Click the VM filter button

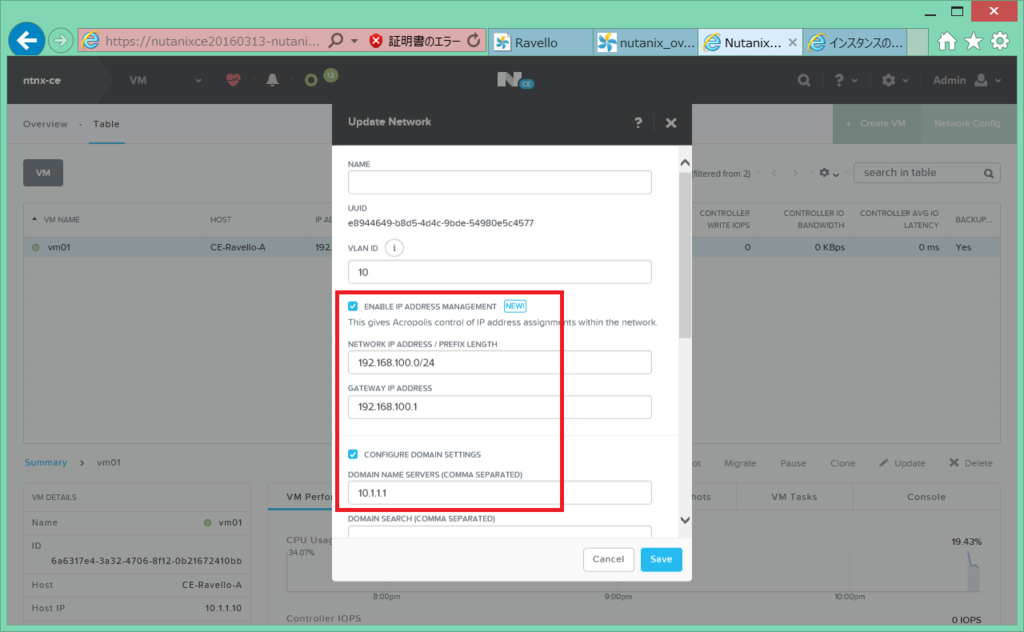point(43,173)
